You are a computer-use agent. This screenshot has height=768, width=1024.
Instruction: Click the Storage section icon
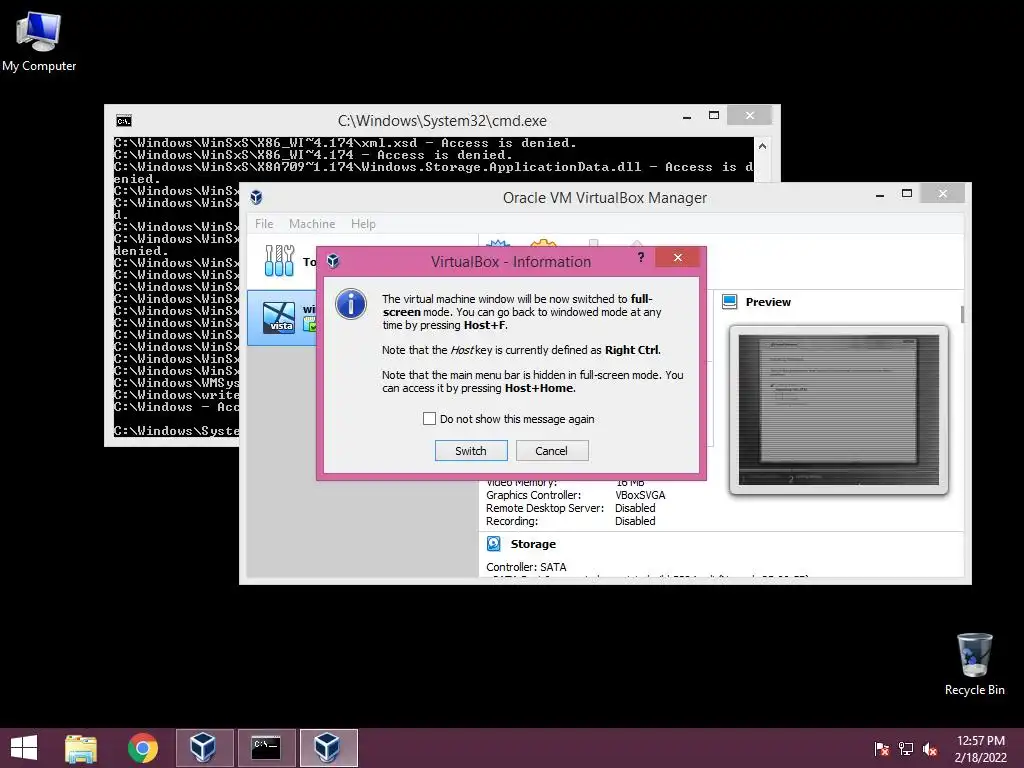click(494, 543)
